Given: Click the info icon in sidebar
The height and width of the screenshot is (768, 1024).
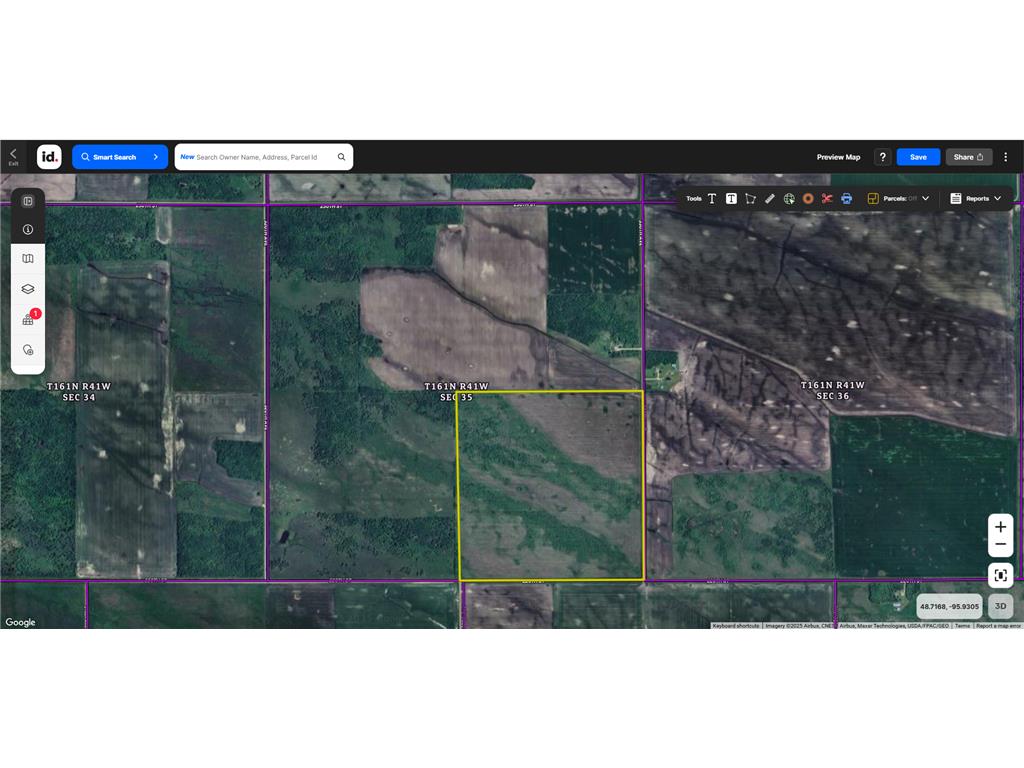Looking at the screenshot, I should 28,229.
